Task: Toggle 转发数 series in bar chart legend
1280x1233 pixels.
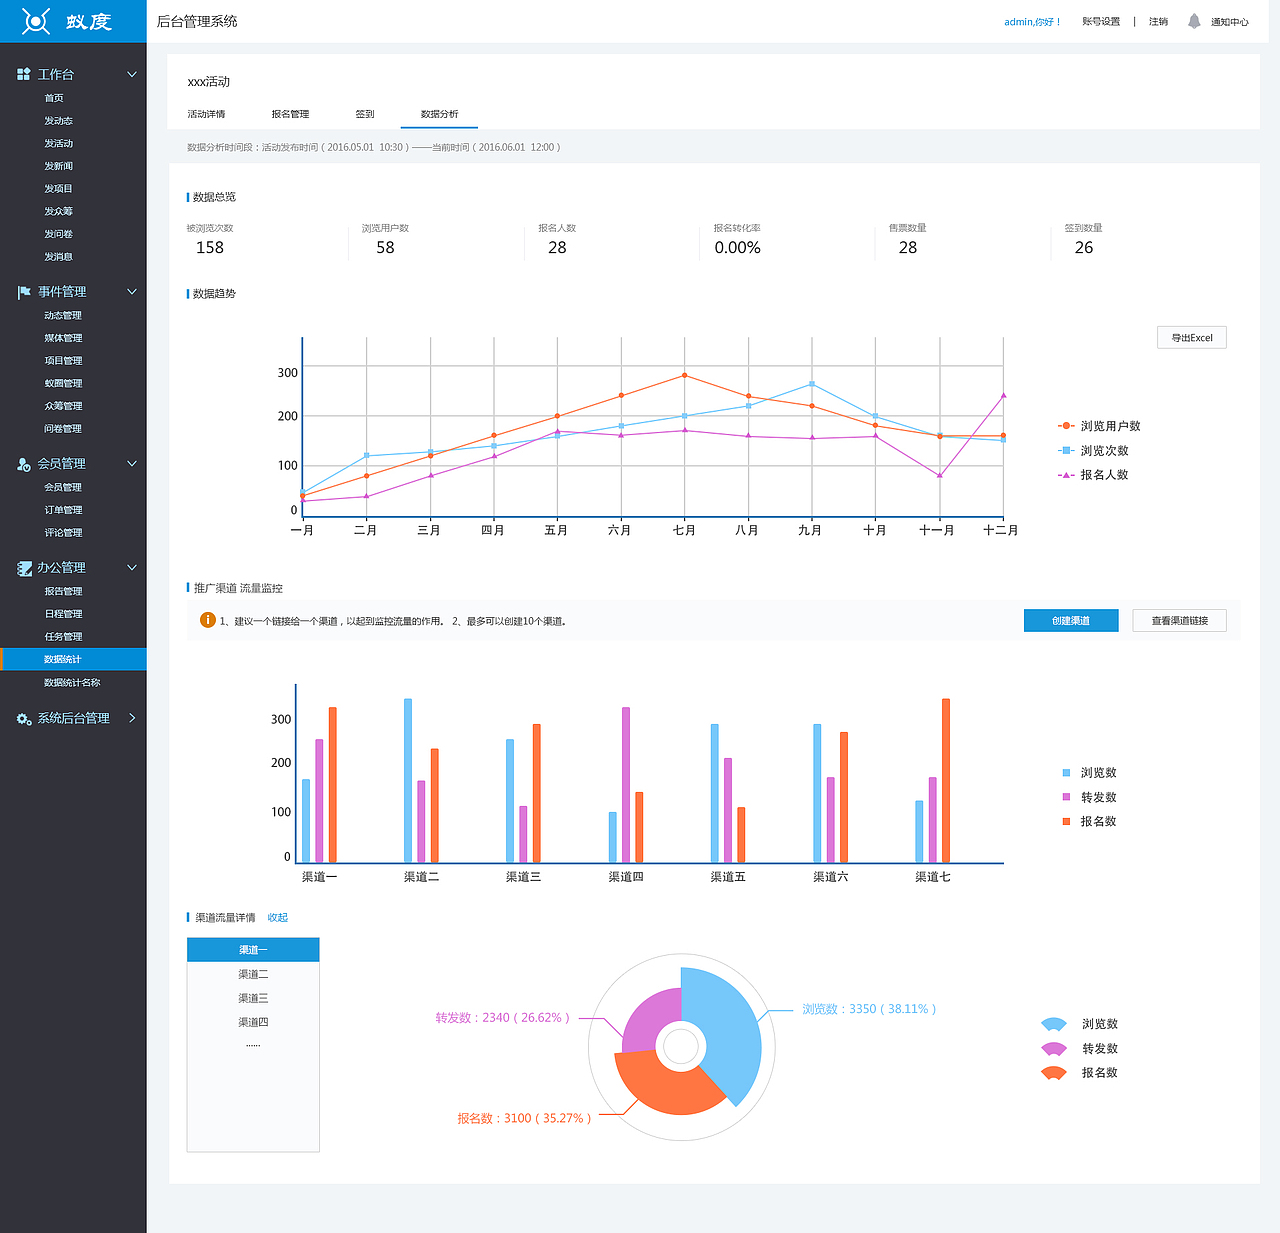Action: pyautogui.click(x=1089, y=797)
